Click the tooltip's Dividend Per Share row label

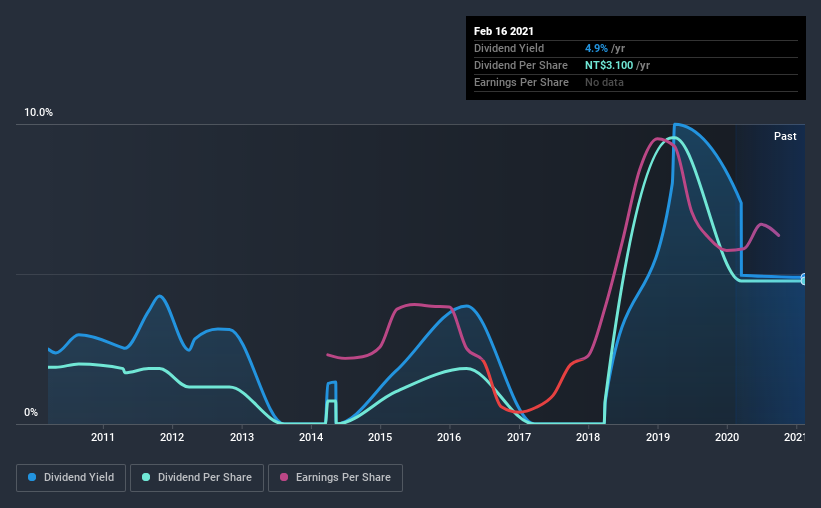pos(520,65)
